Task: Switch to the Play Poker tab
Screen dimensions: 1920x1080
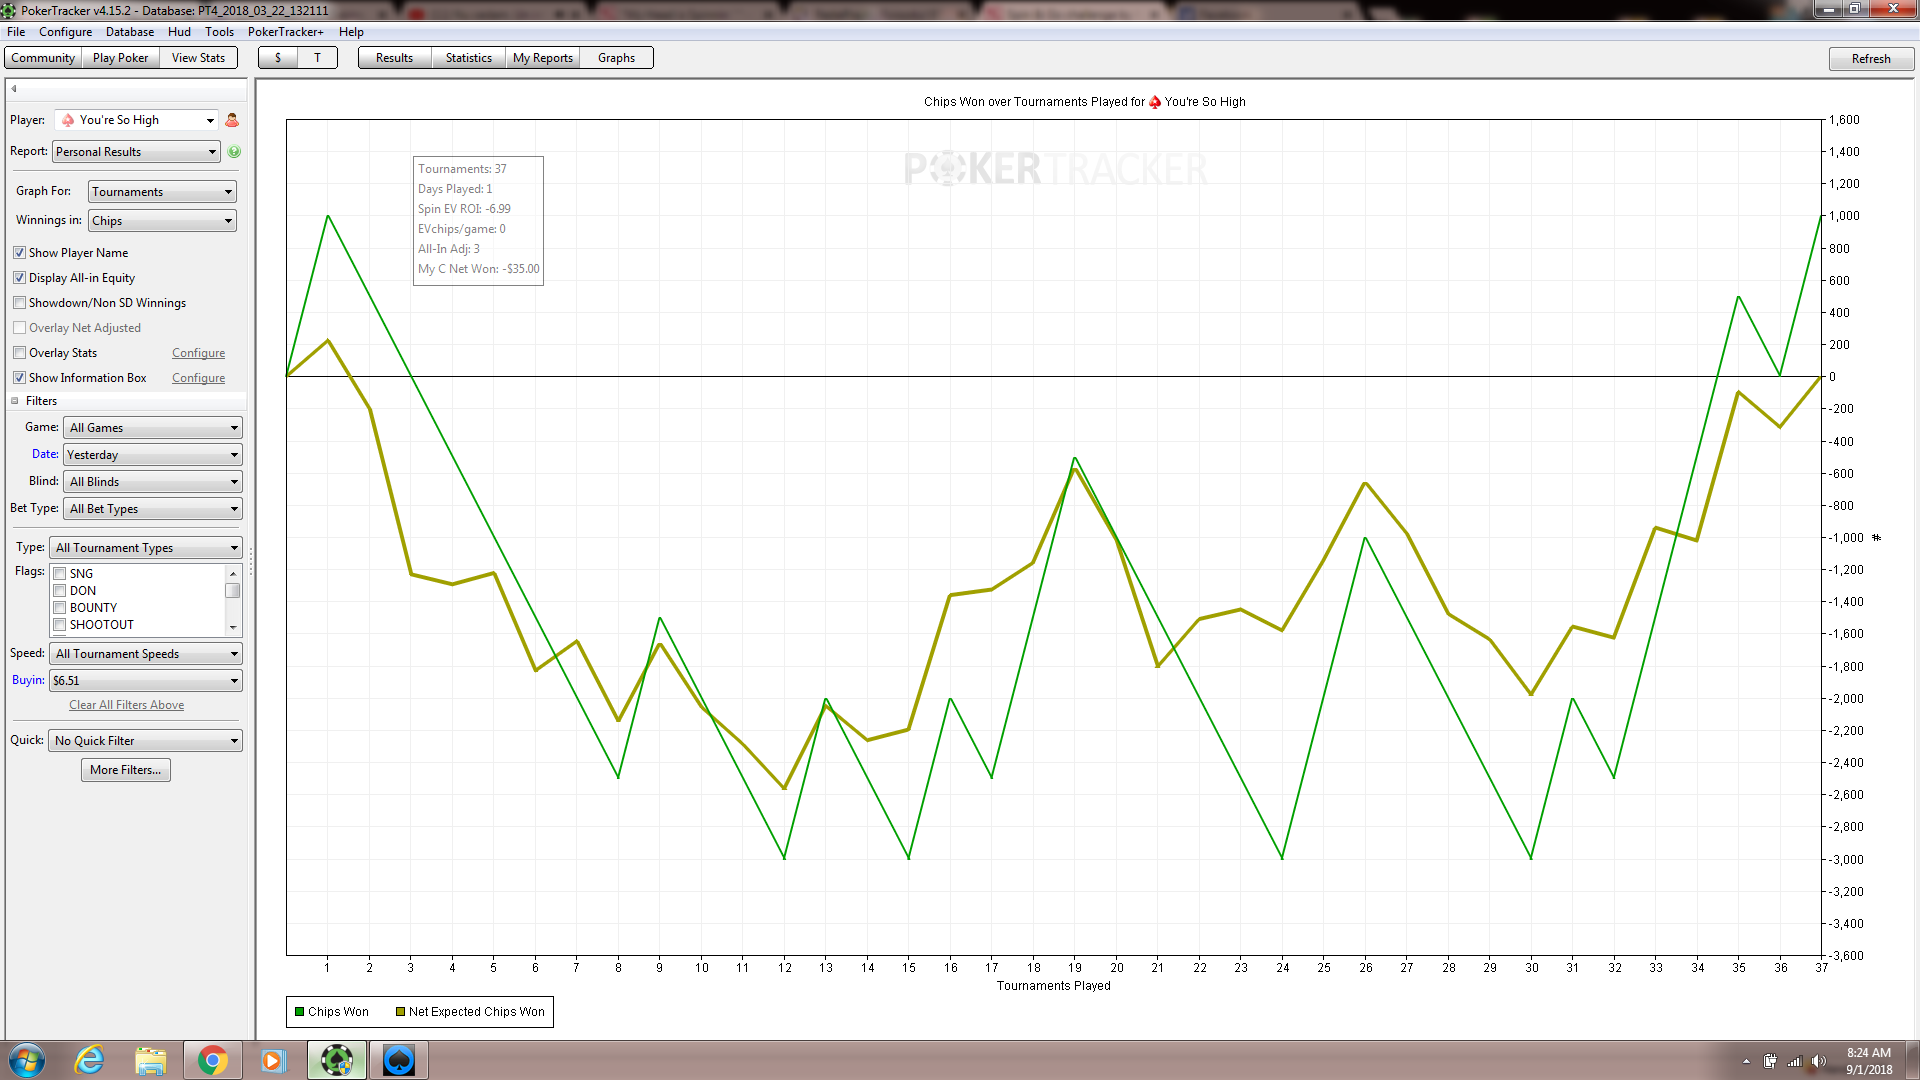Action: coord(120,58)
